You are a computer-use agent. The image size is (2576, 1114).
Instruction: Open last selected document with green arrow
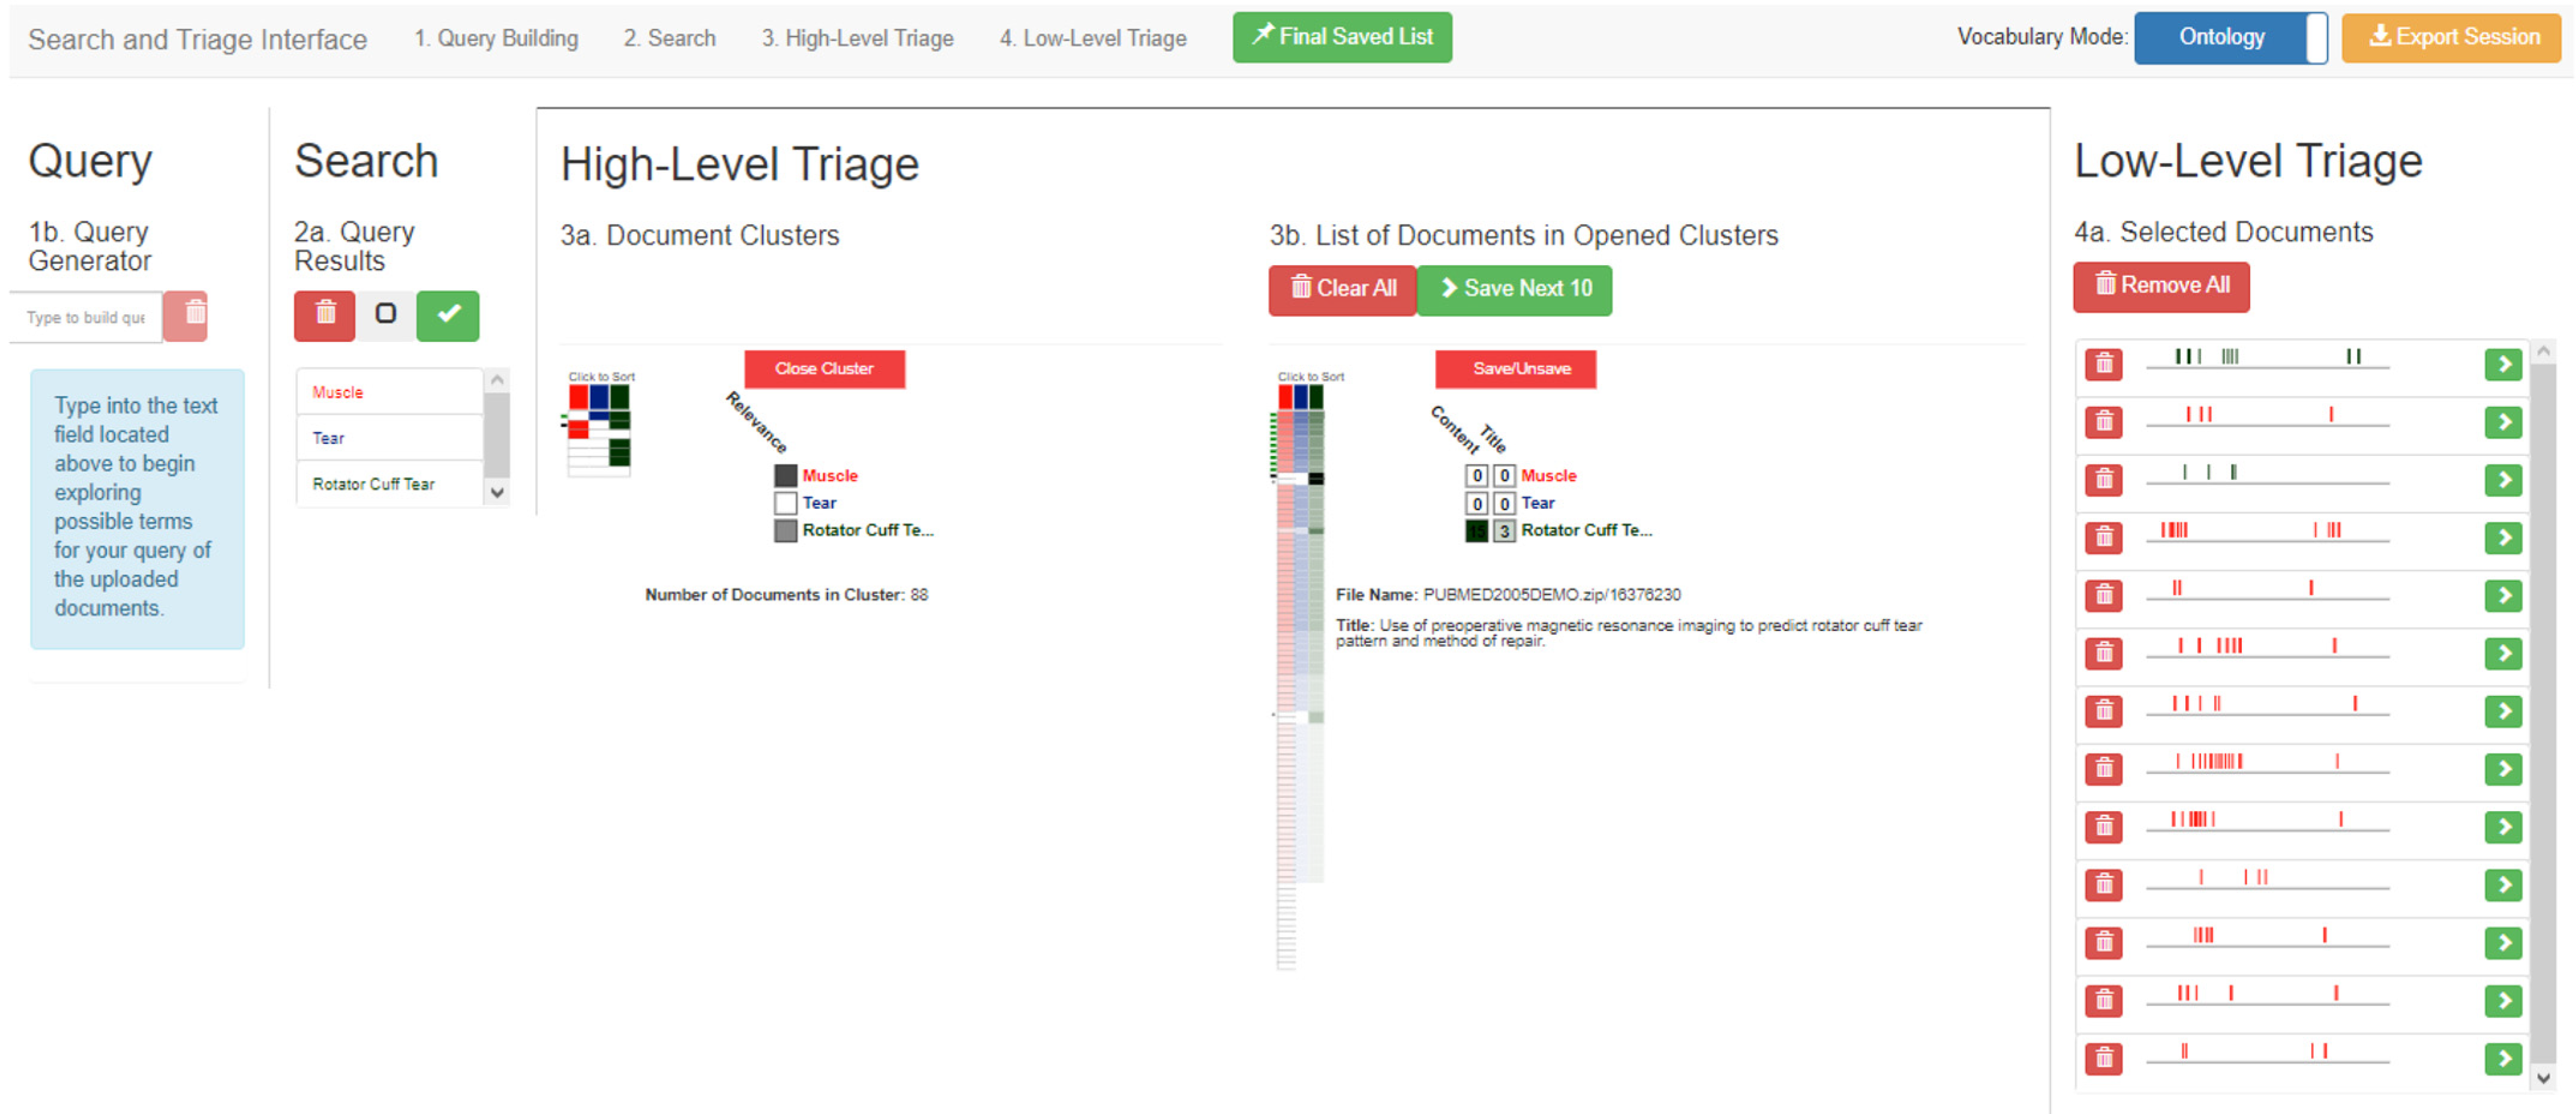click(2503, 1058)
